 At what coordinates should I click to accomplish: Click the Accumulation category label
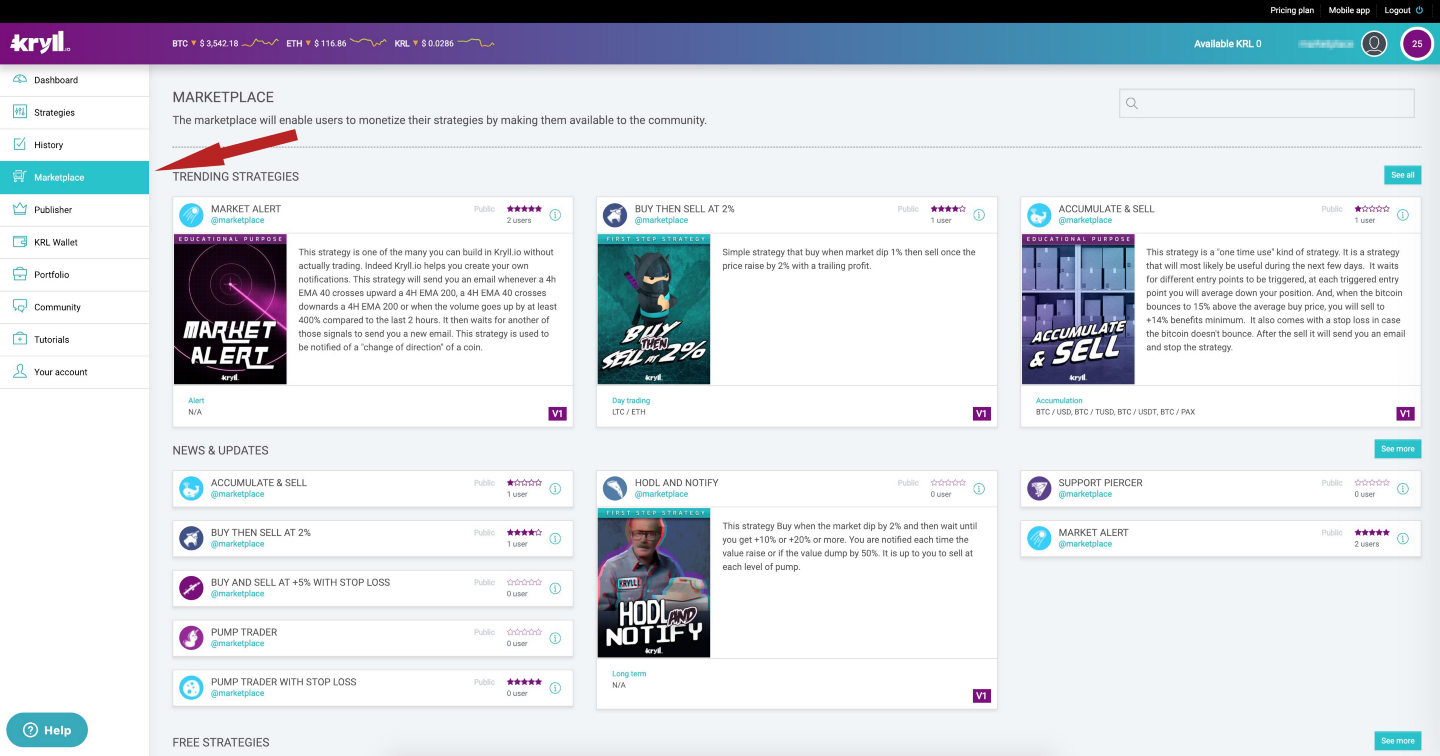point(1059,401)
